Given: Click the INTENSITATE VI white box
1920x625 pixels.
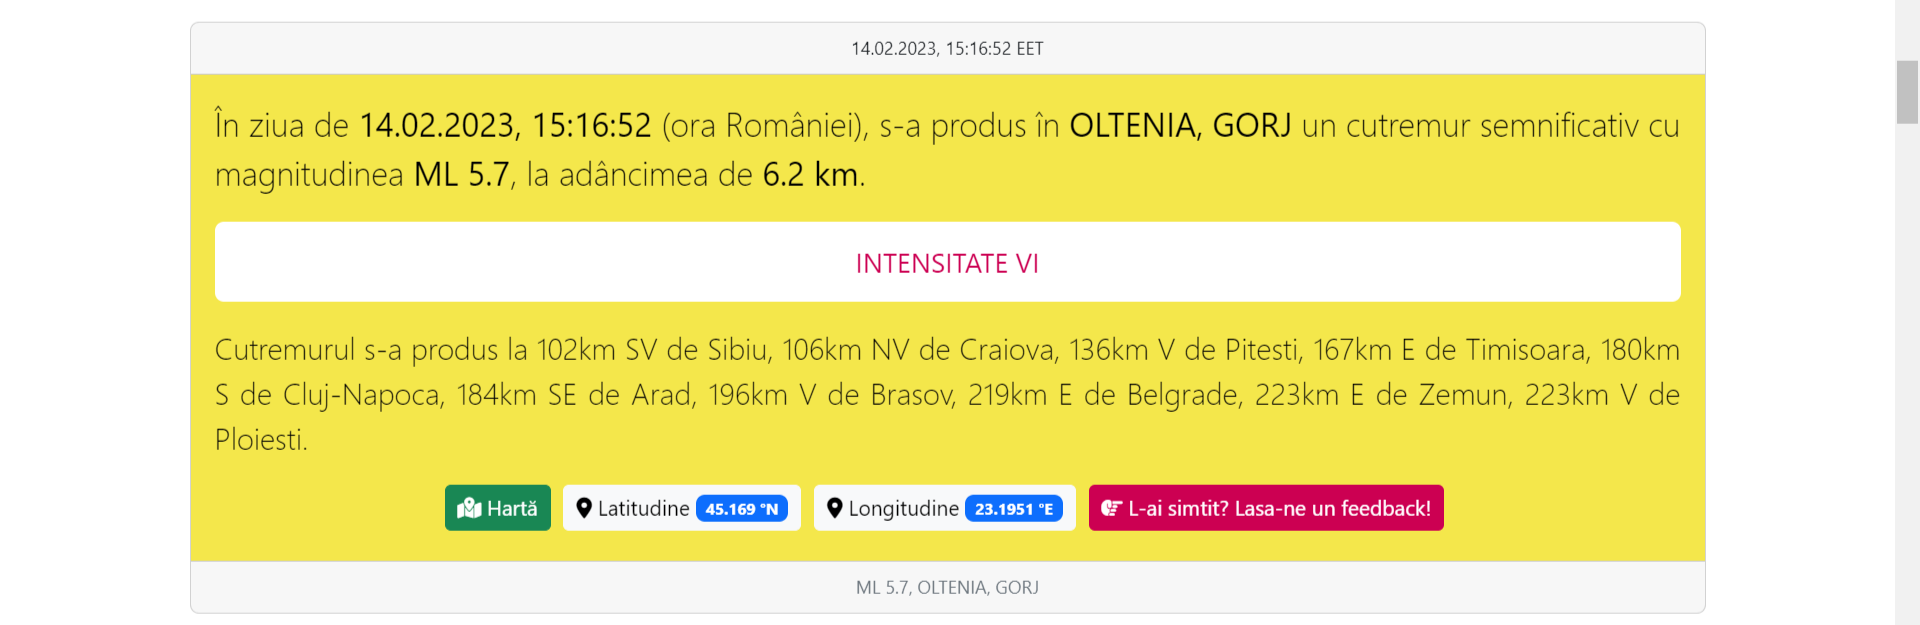Looking at the screenshot, I should point(947,263).
